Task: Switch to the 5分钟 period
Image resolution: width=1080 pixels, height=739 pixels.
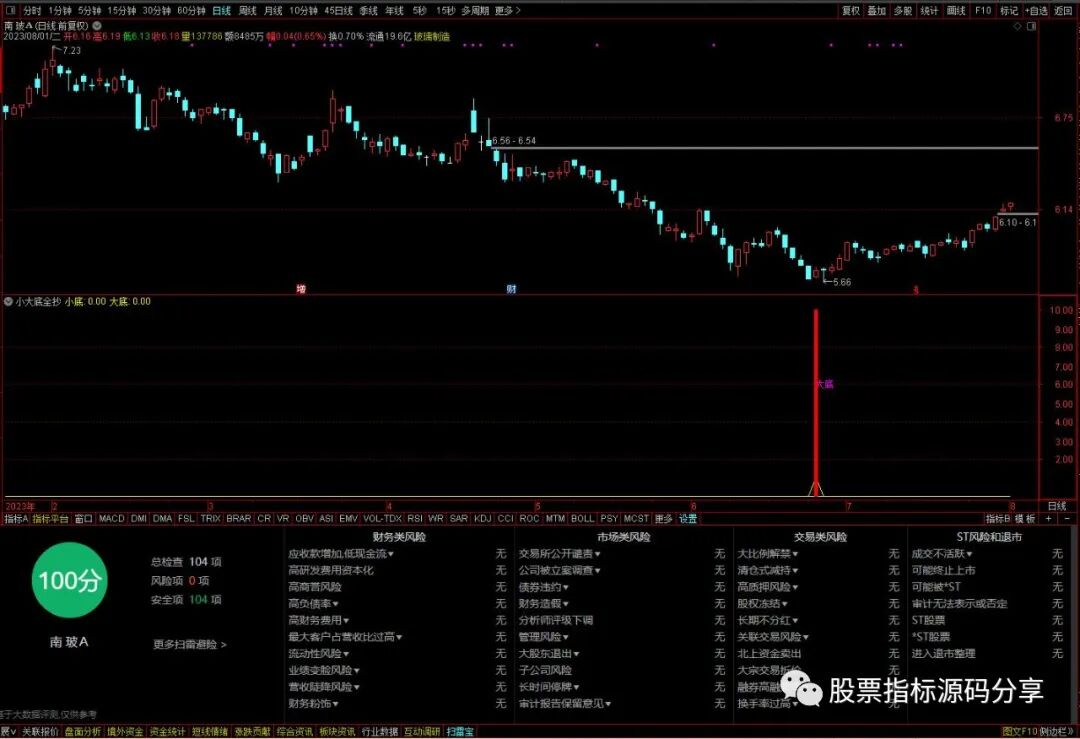Action: (x=90, y=10)
